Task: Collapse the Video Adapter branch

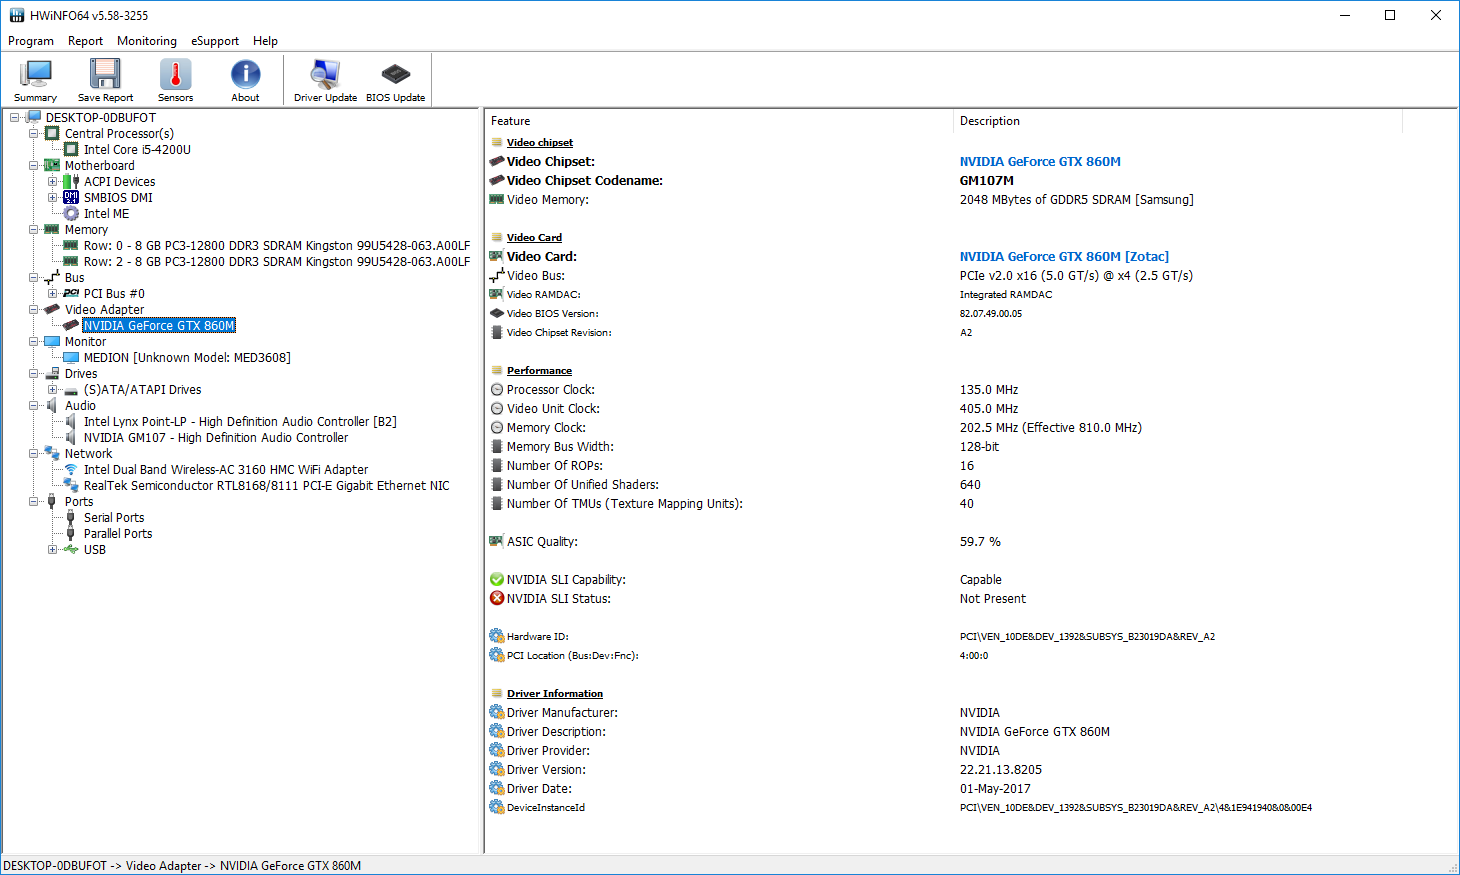Action: (33, 309)
